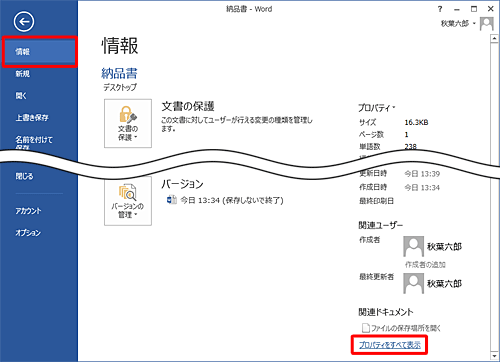Viewport: 500px width, 362px height.
Task: Open the バージョンの管理 icon button
Action: pos(128,201)
